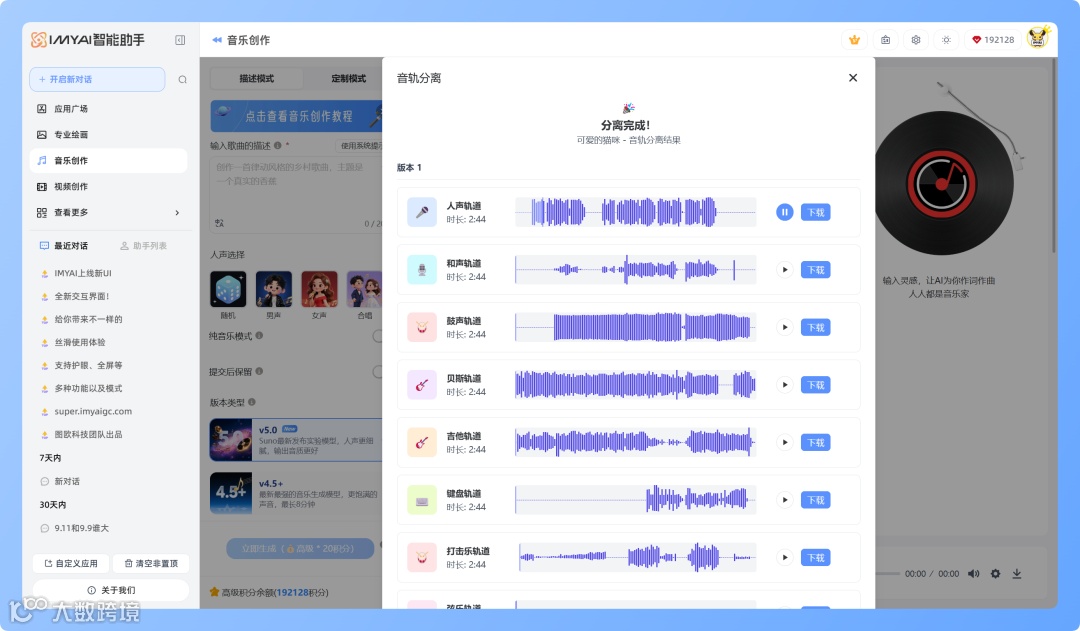Pause the 人声轨道 vocal track playback

(785, 212)
